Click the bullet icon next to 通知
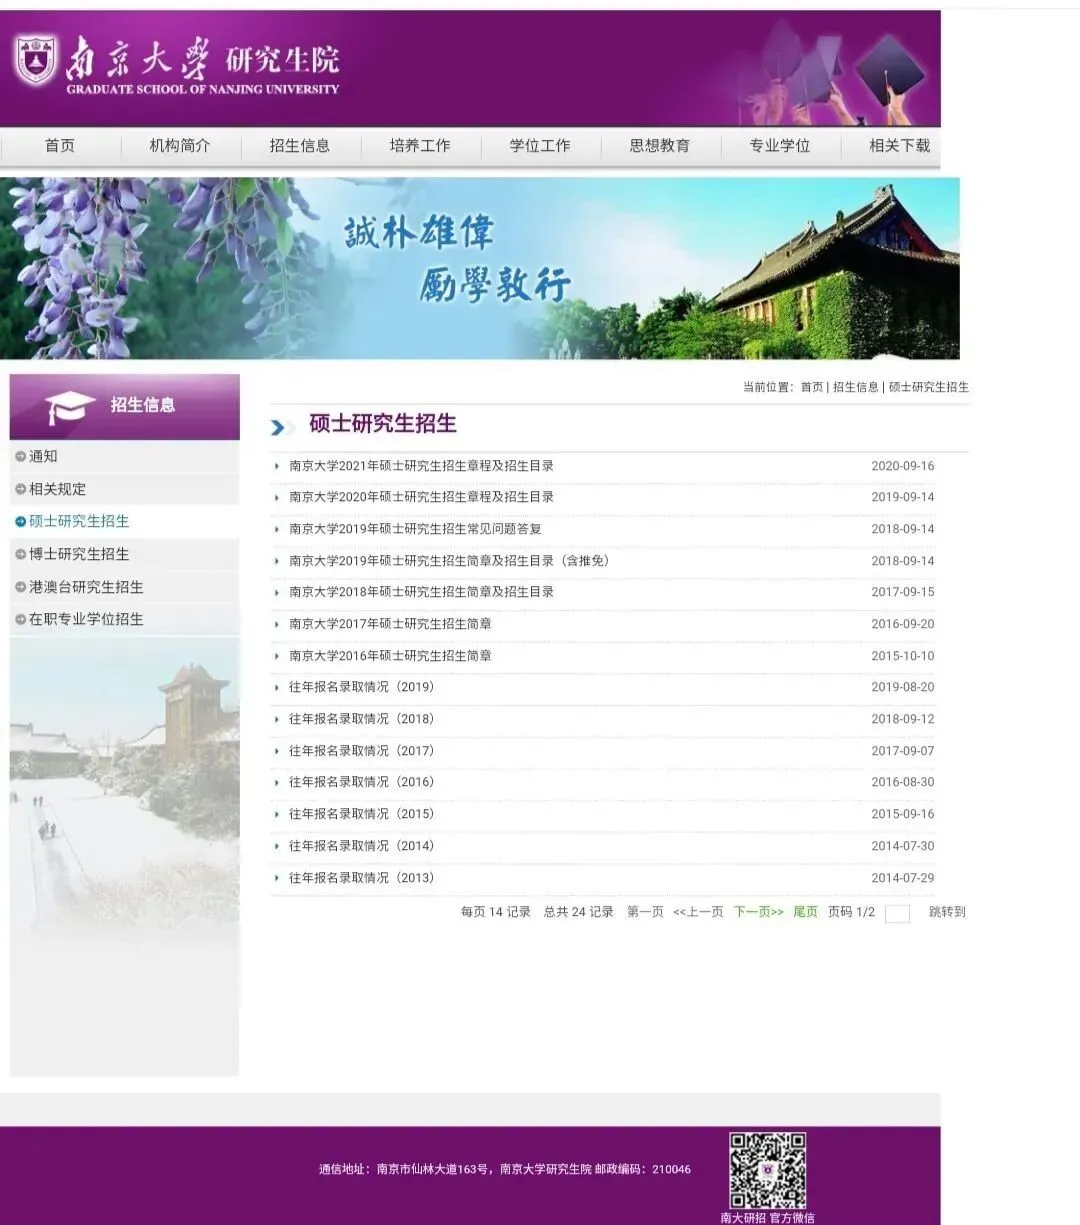This screenshot has width=1080, height=1225. (x=20, y=456)
